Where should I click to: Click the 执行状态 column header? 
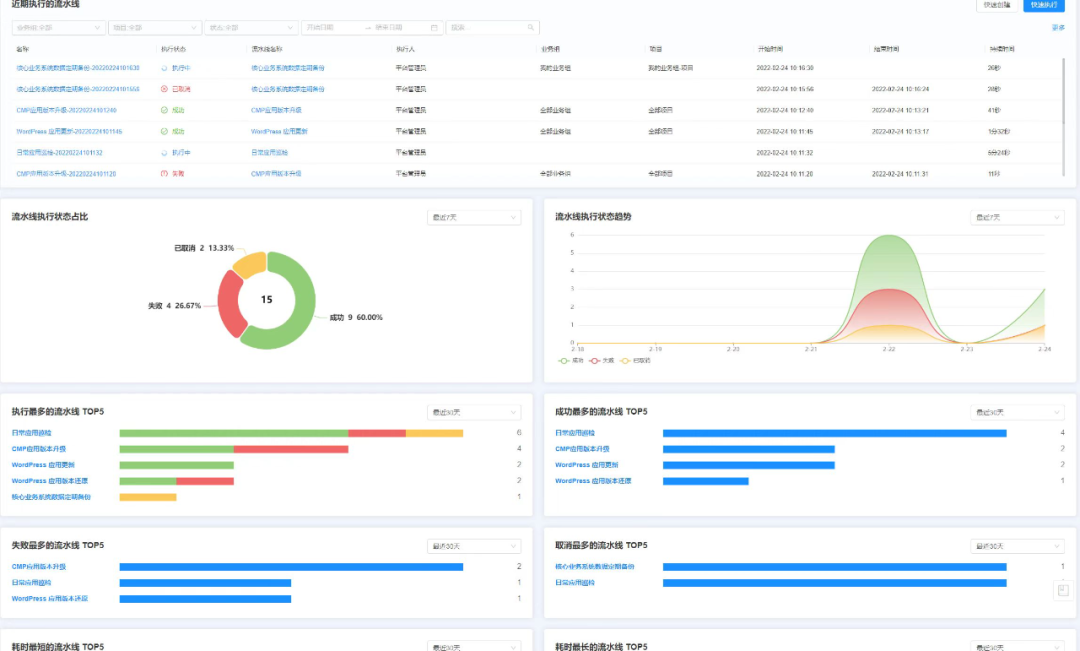pyautogui.click(x=174, y=49)
